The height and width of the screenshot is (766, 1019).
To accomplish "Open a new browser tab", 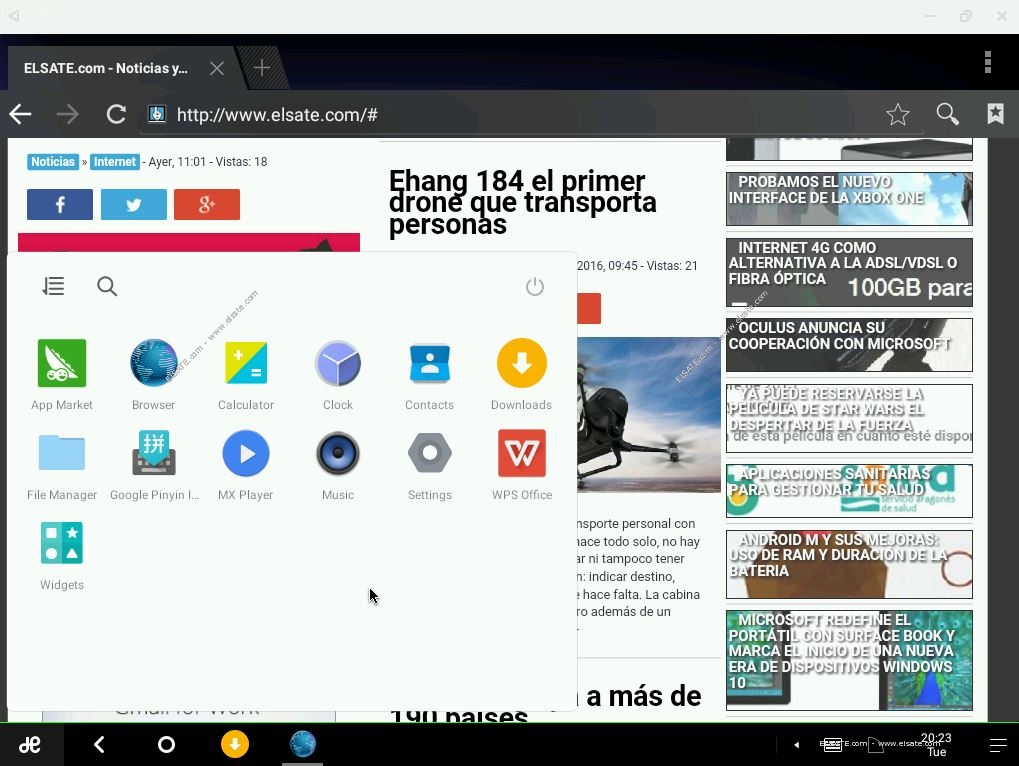I will (262, 68).
